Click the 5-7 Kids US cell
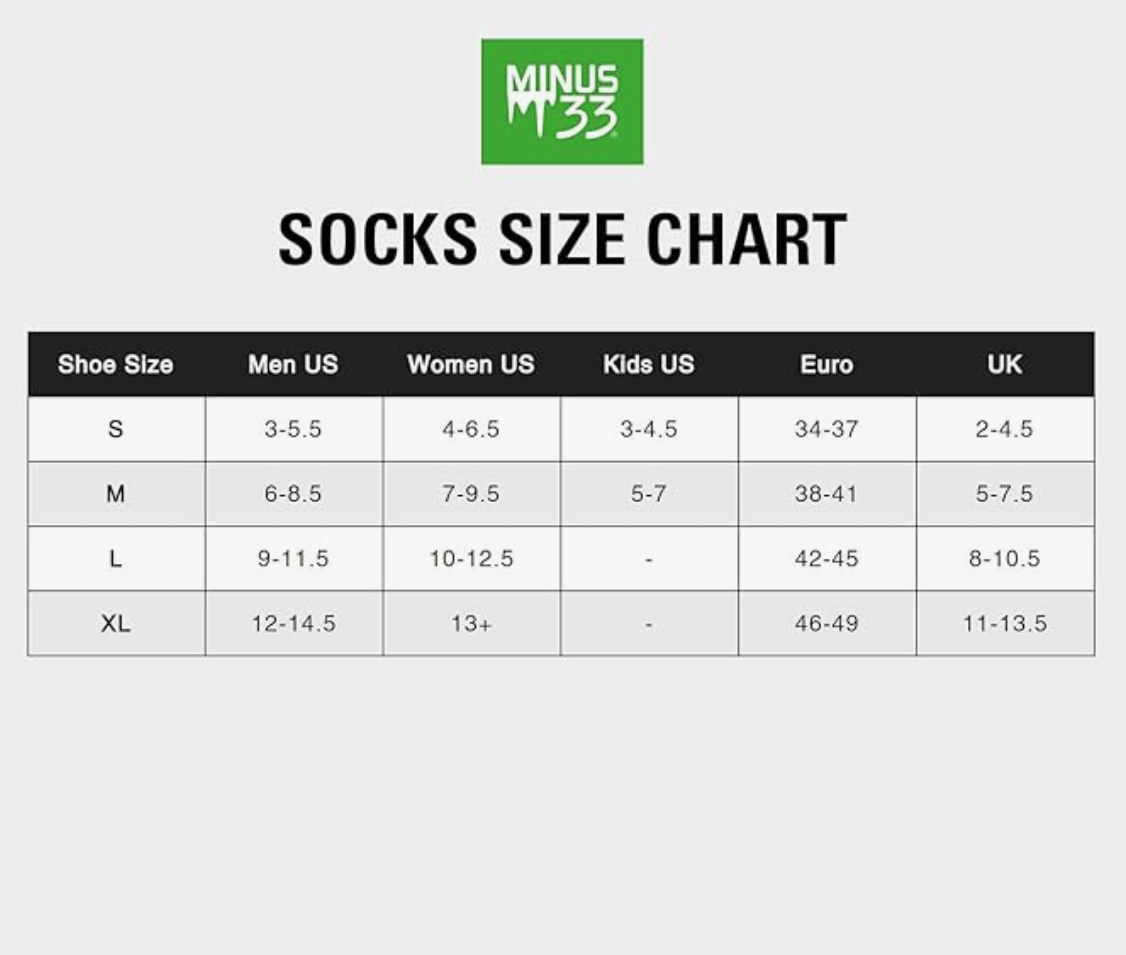 point(648,494)
